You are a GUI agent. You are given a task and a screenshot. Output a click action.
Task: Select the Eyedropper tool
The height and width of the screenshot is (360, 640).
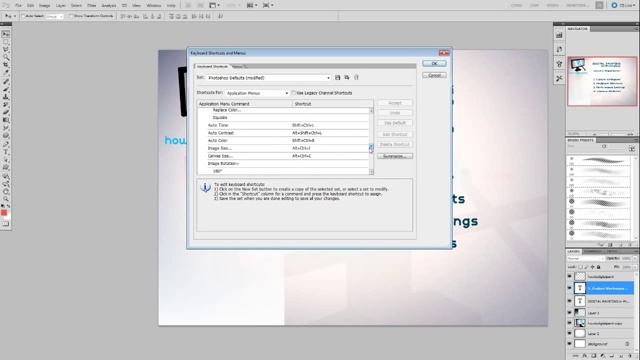pos(6,73)
